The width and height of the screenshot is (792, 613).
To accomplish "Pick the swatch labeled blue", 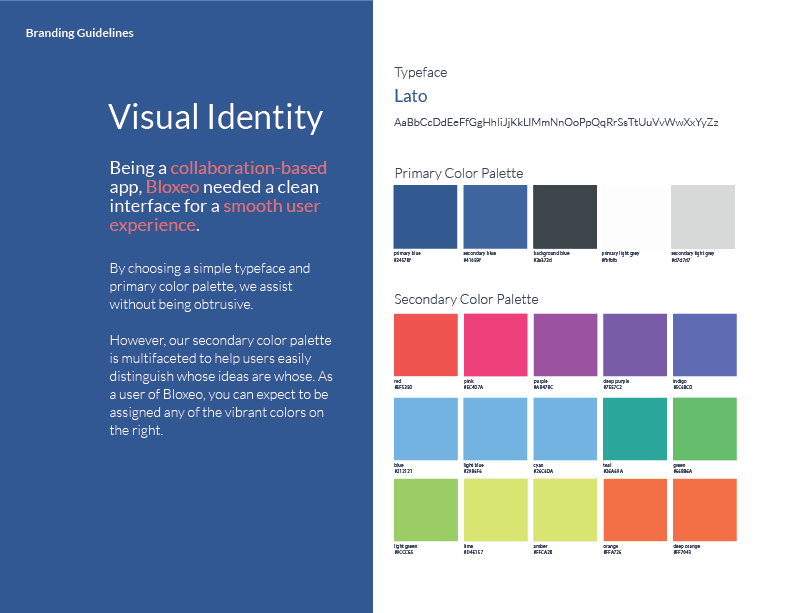I will pos(426,429).
